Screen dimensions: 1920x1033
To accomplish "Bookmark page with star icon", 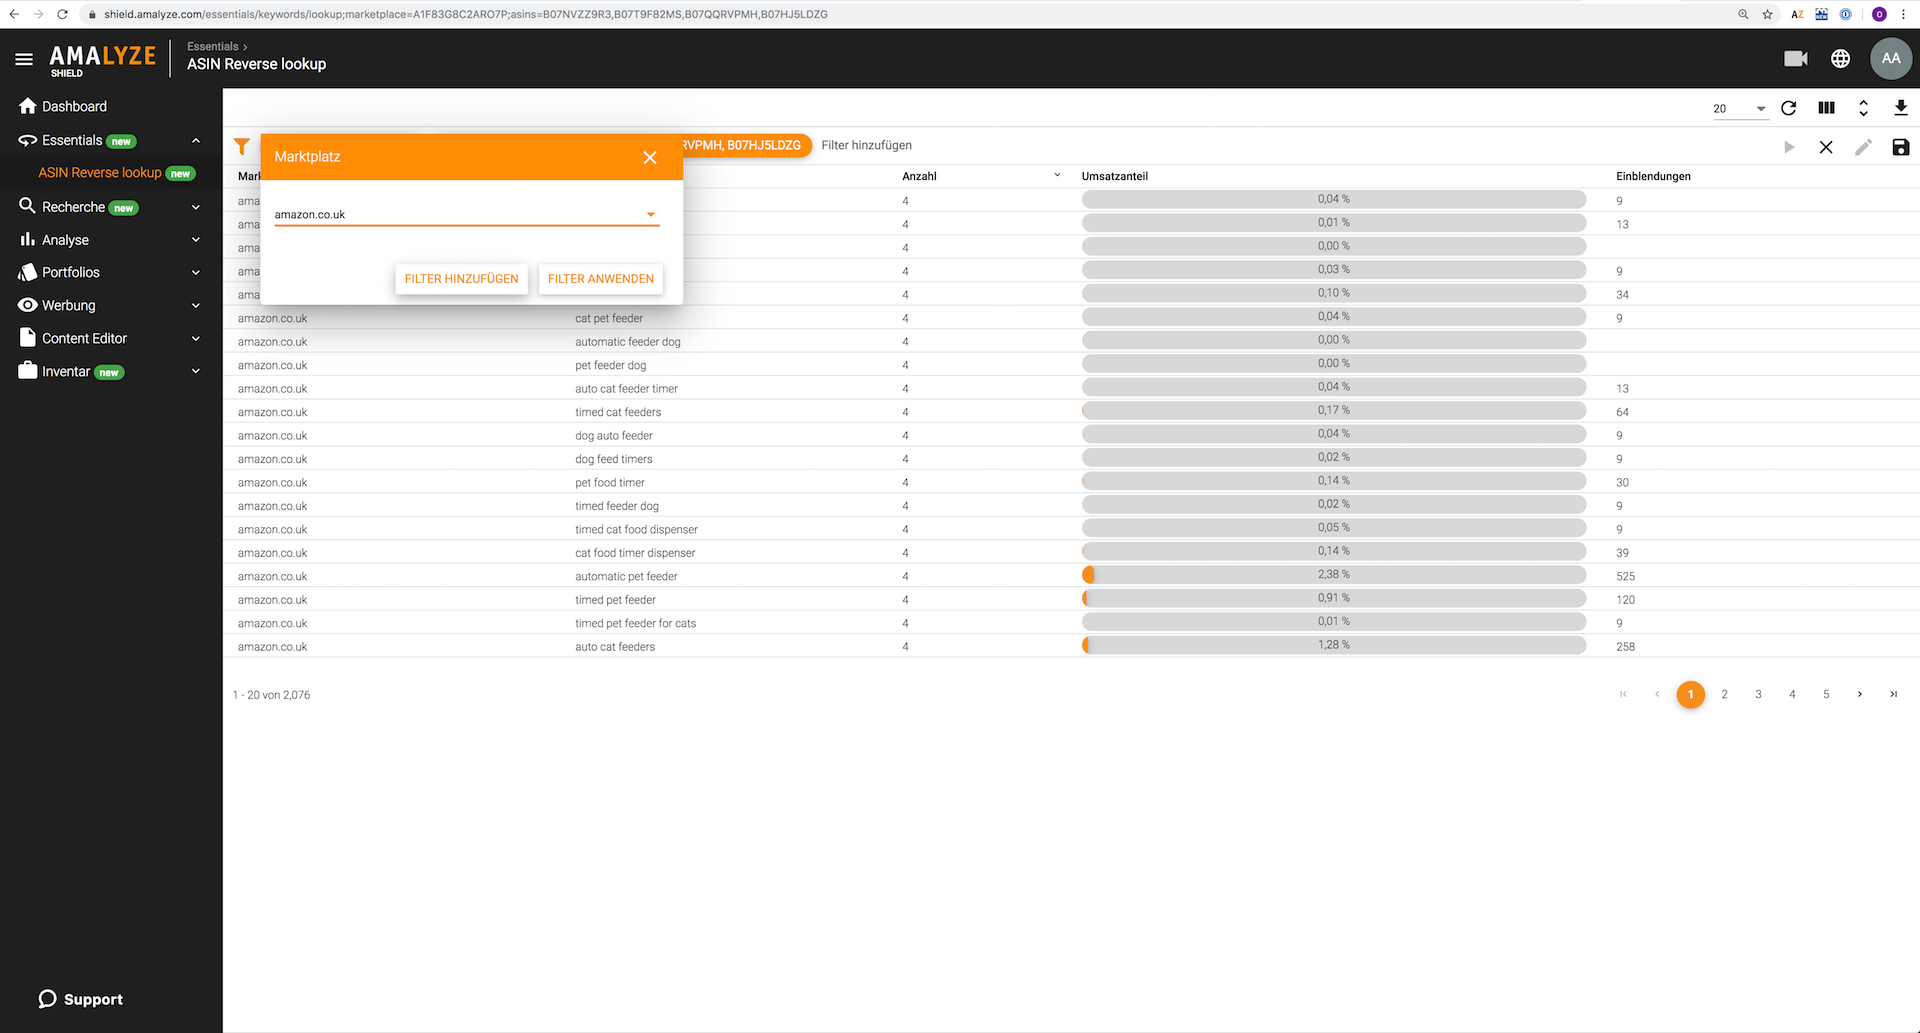I will [1768, 14].
